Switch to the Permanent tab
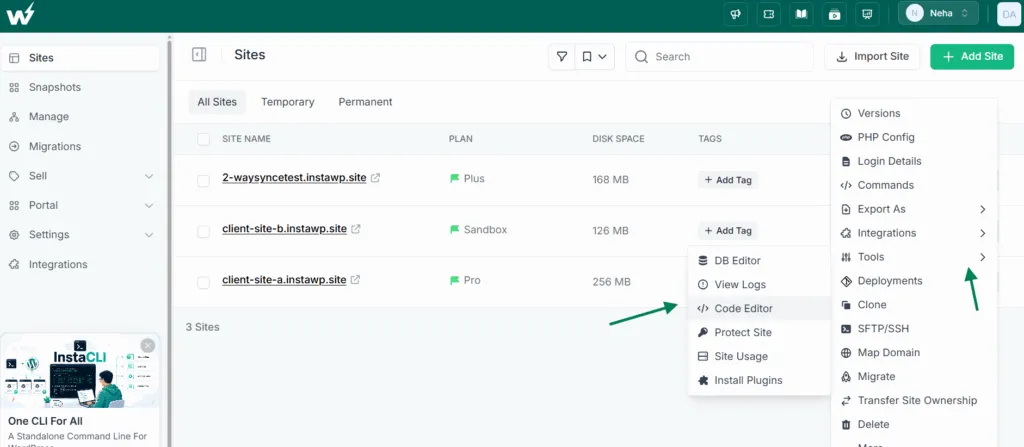Viewport: 1024px width, 447px height. tap(365, 102)
